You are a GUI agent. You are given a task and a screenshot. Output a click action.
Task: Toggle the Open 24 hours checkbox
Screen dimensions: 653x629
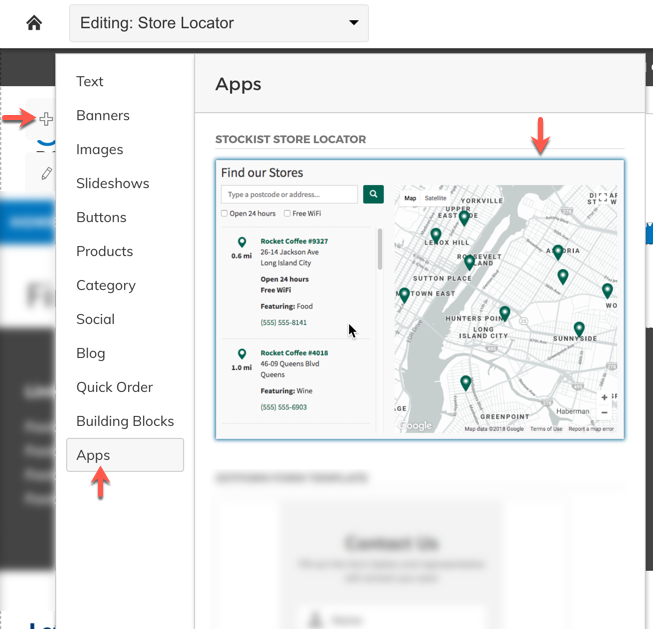224,214
